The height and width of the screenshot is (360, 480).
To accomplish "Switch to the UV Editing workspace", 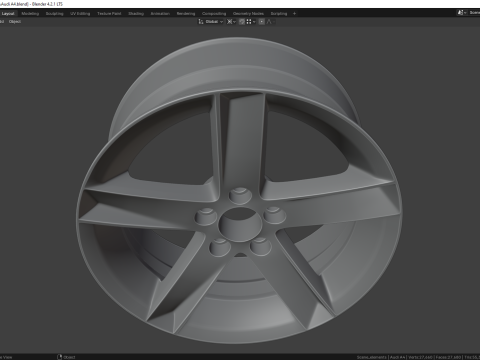I will point(80,14).
